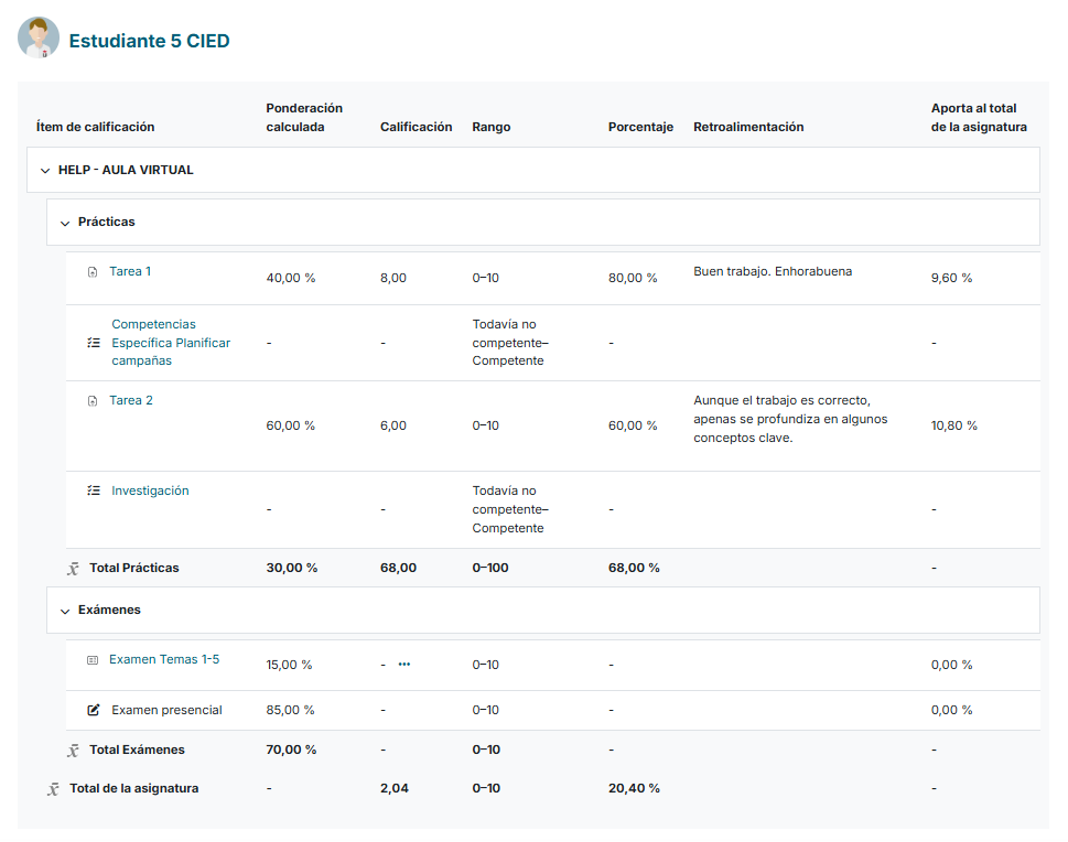The height and width of the screenshot is (842, 1068).
Task: Click the outcome icon beside Competencias Específica
Action: 93,343
